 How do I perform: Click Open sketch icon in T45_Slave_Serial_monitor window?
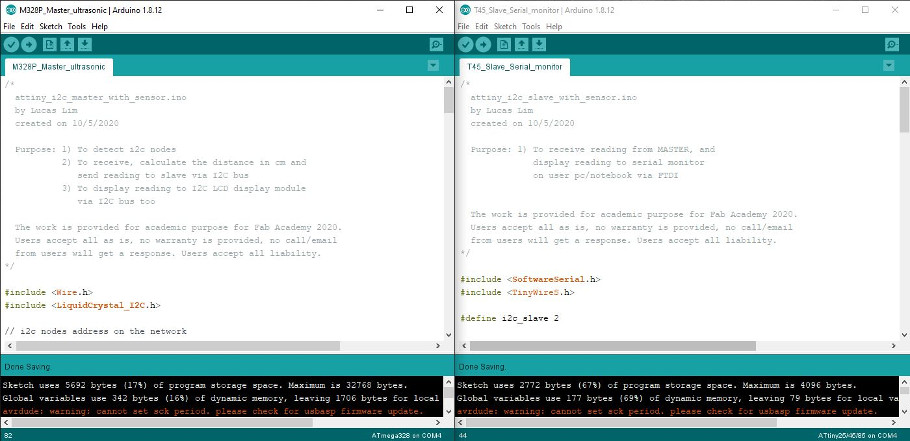[x=522, y=45]
